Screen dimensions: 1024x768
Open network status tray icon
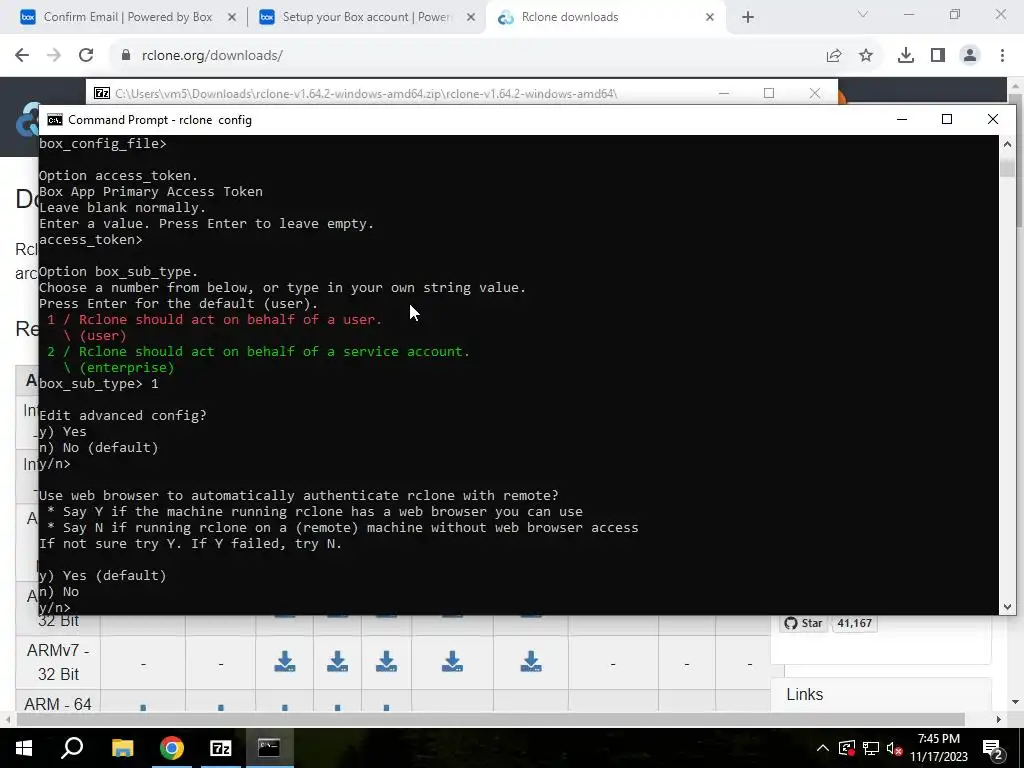tap(871, 748)
